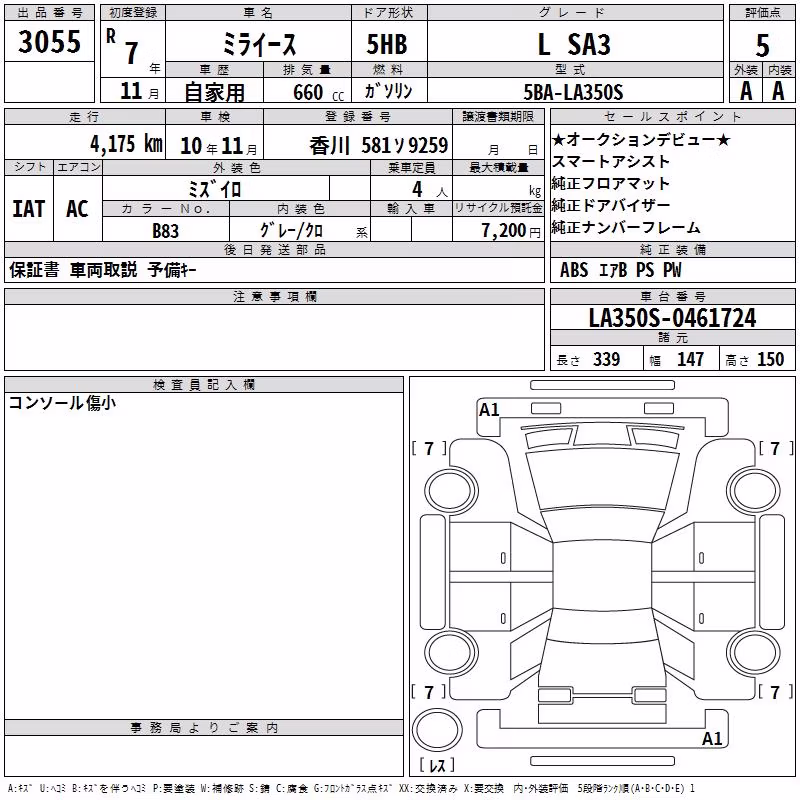Click the 予備キー item
800x800 pixels.
click(172, 269)
